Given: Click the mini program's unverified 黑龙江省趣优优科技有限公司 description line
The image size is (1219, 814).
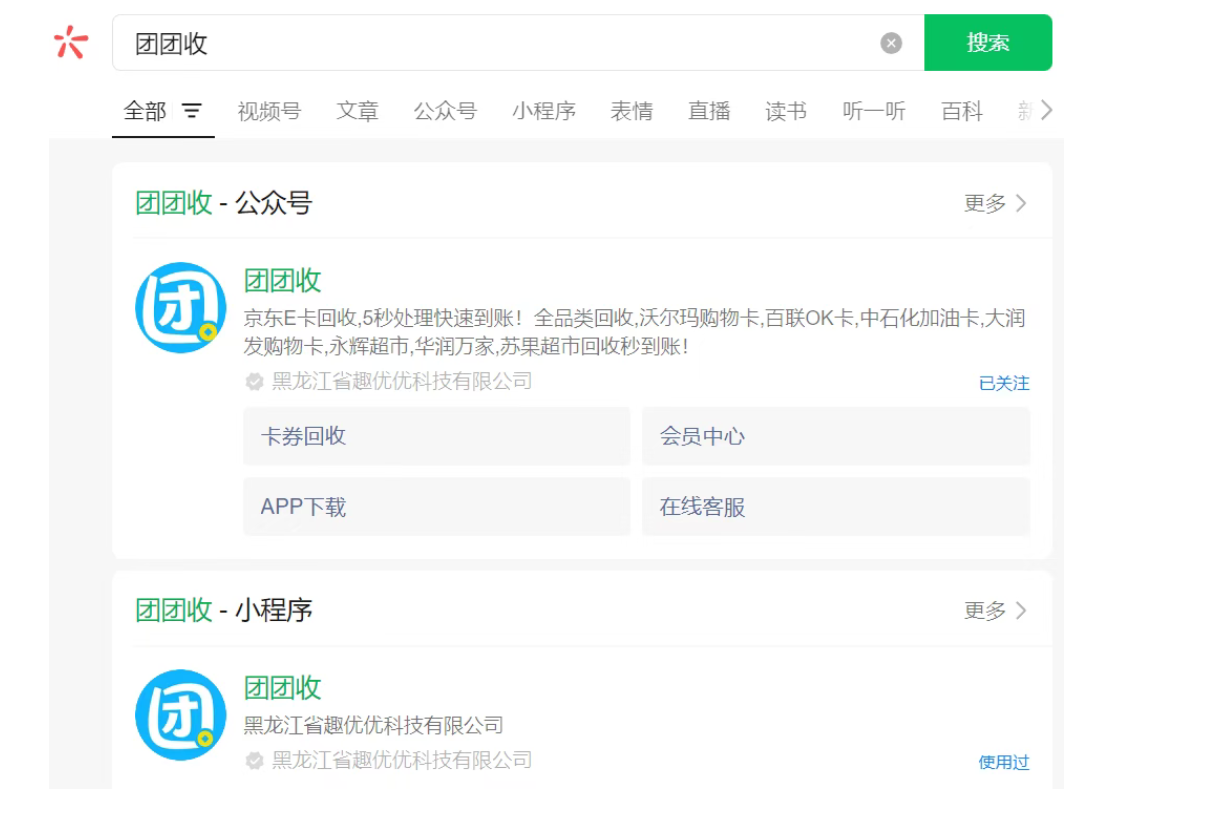Looking at the screenshot, I should [374, 725].
